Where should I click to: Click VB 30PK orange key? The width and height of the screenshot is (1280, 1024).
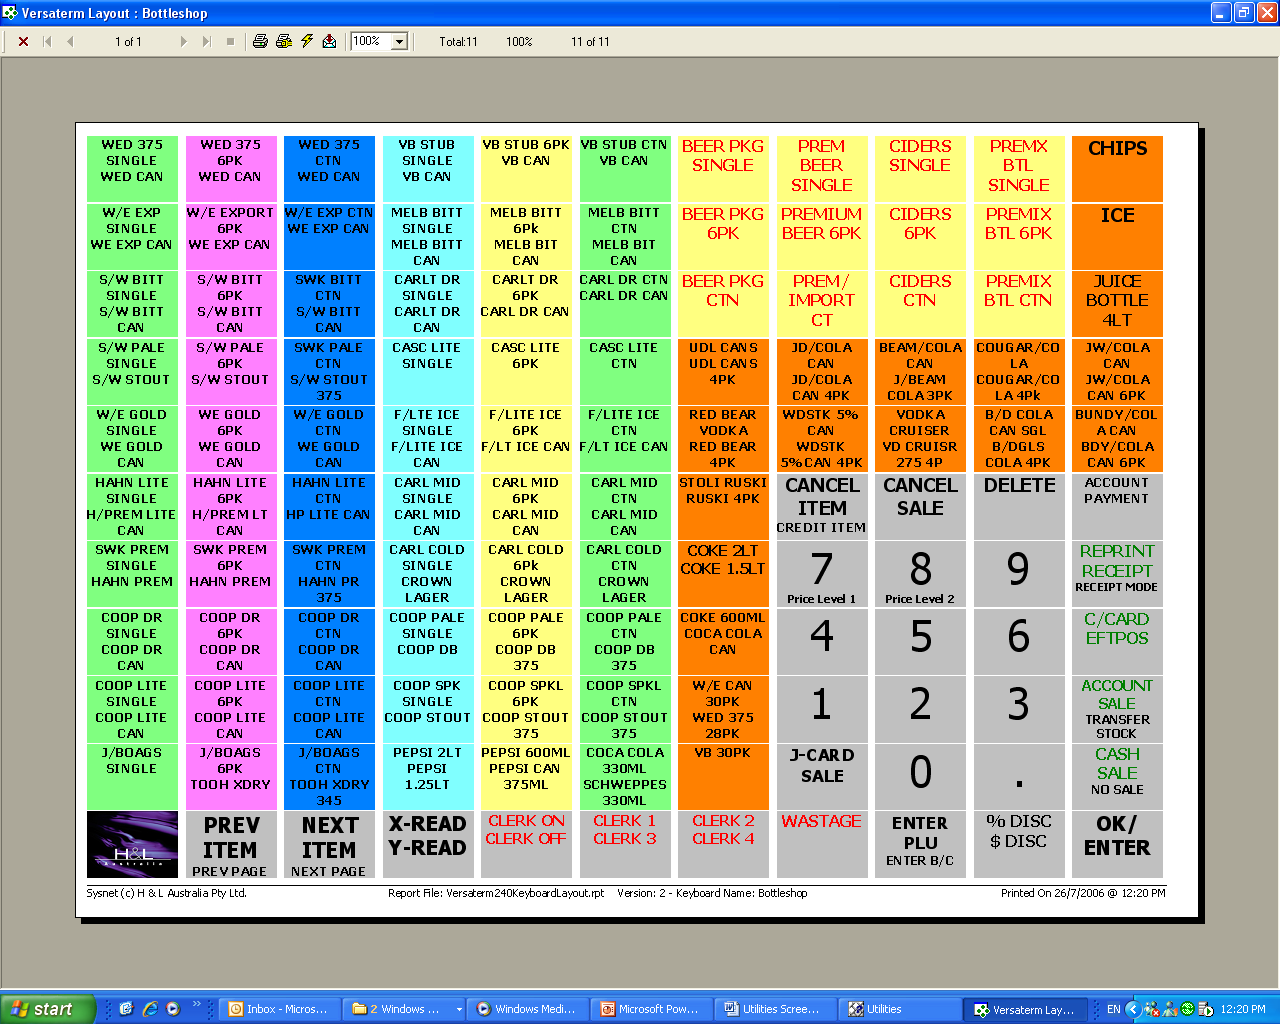coord(723,776)
